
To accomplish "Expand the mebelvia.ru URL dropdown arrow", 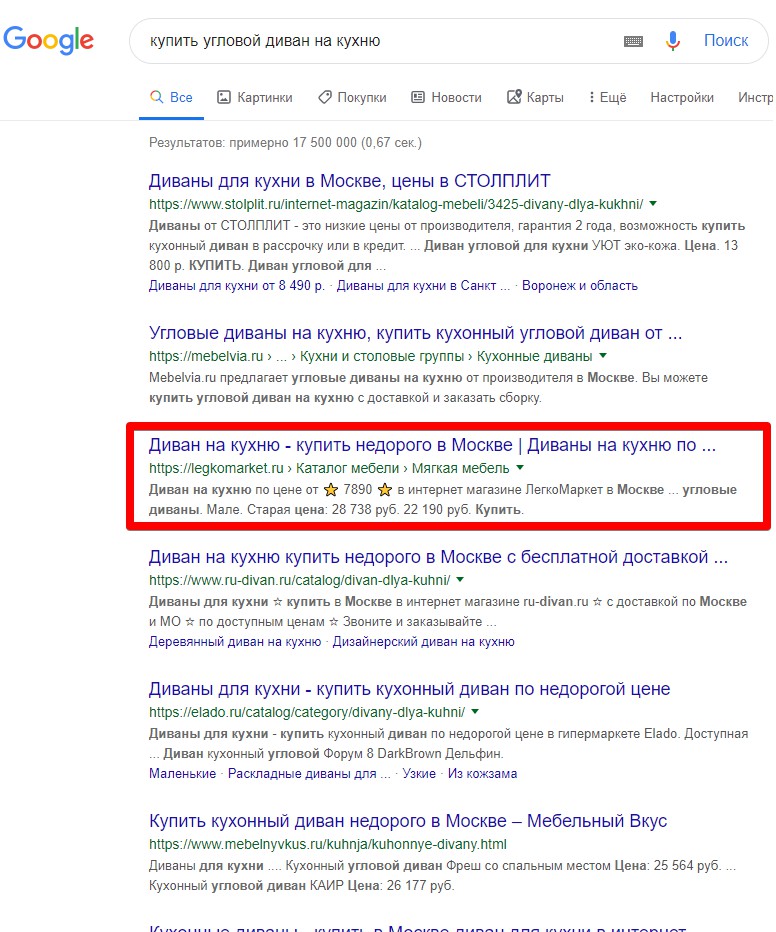I will [603, 356].
